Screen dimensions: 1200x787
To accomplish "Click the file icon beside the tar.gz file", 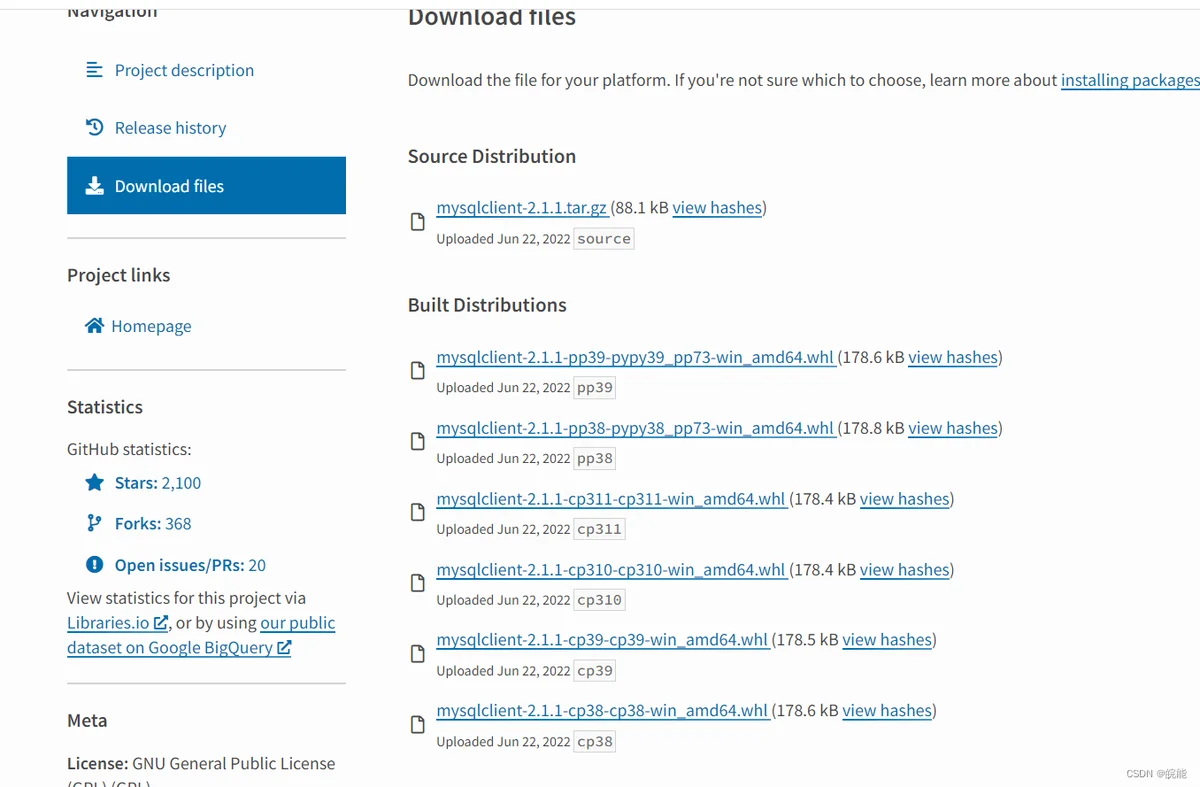I will [x=418, y=222].
